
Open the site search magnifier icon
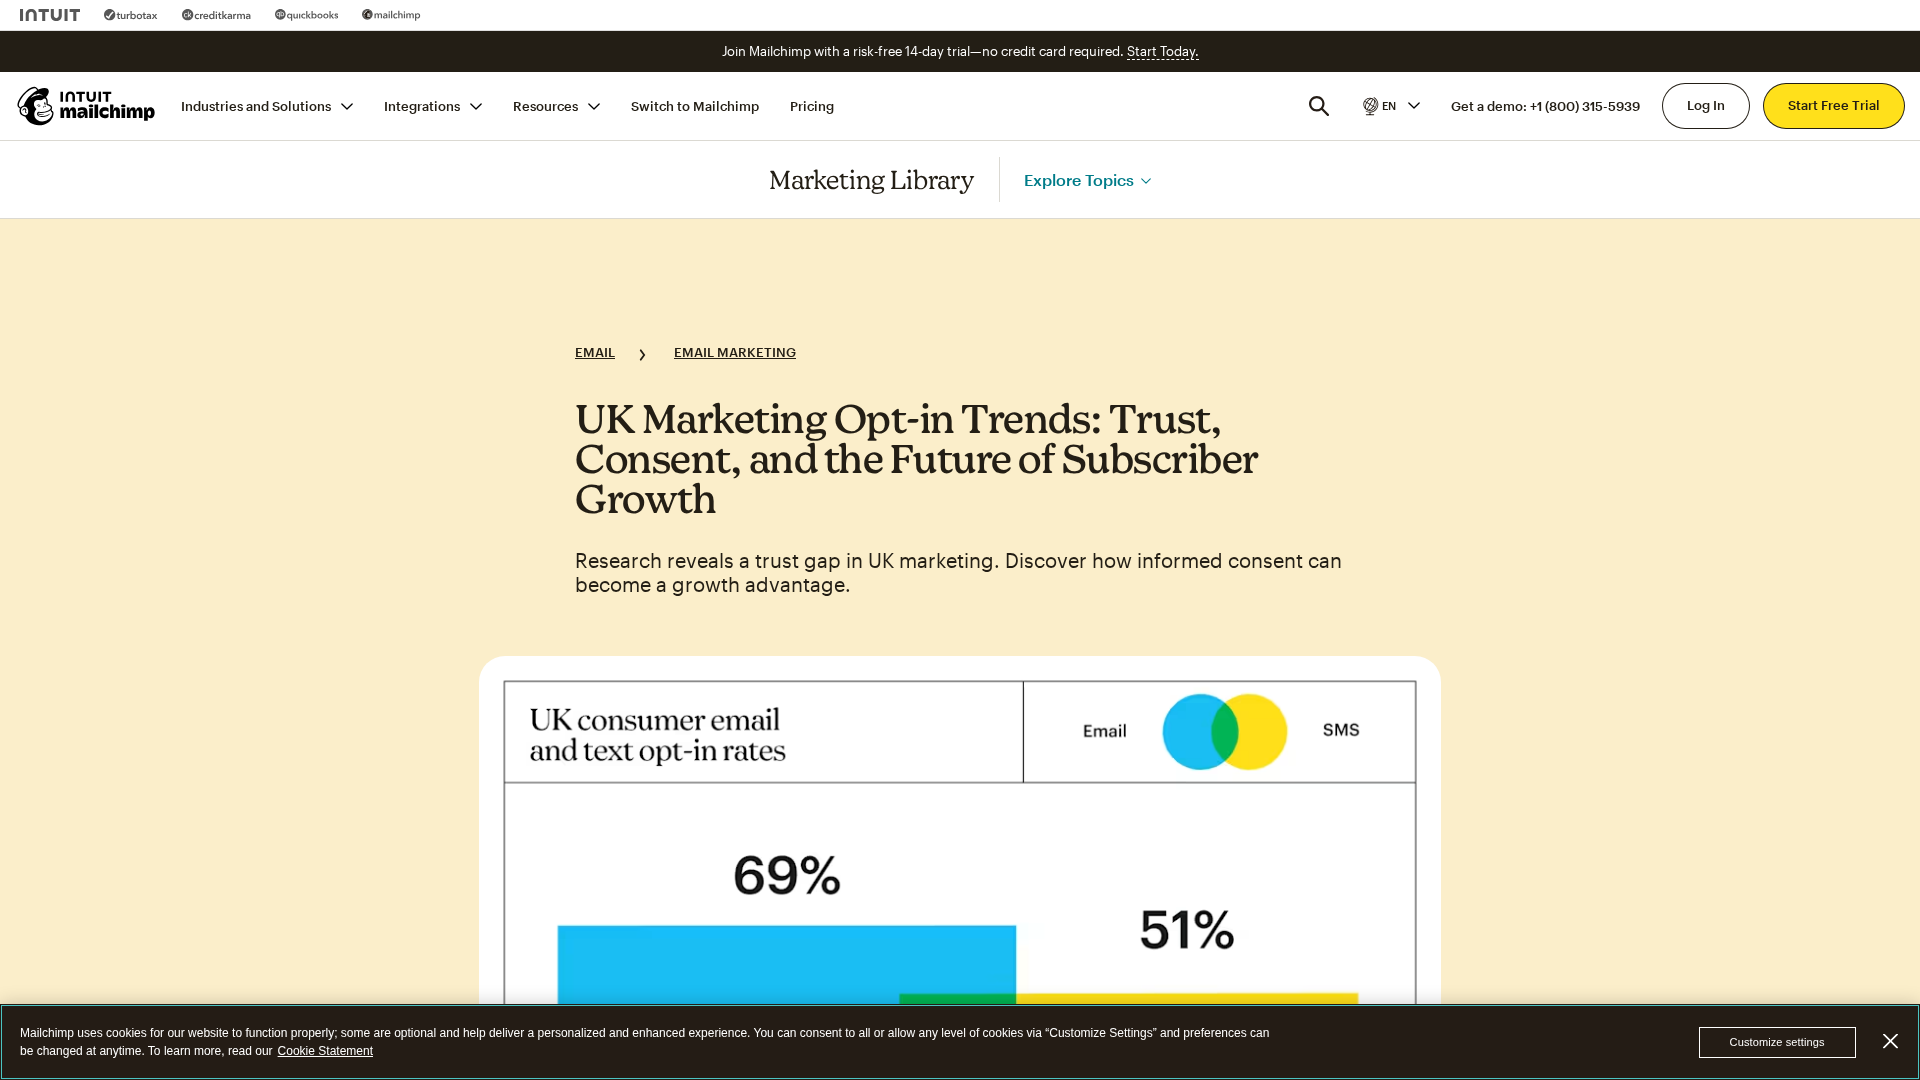[1319, 106]
